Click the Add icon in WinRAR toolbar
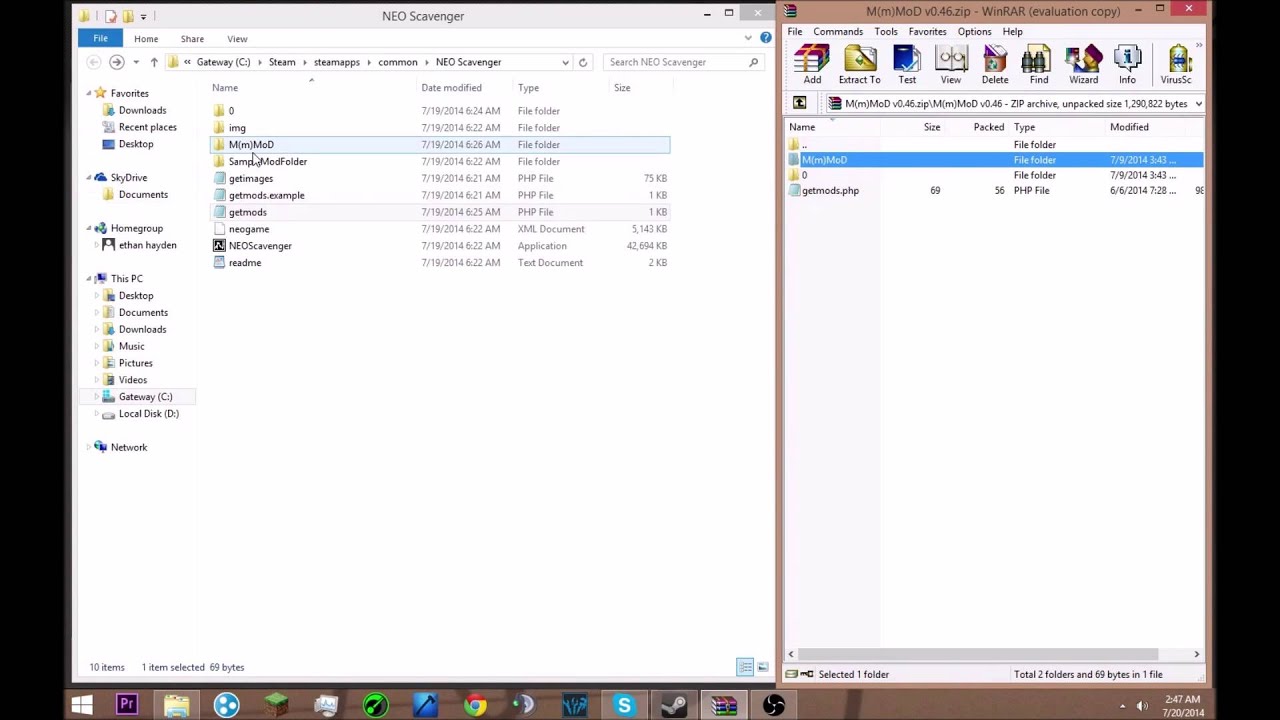This screenshot has height=720, width=1280. (x=812, y=65)
